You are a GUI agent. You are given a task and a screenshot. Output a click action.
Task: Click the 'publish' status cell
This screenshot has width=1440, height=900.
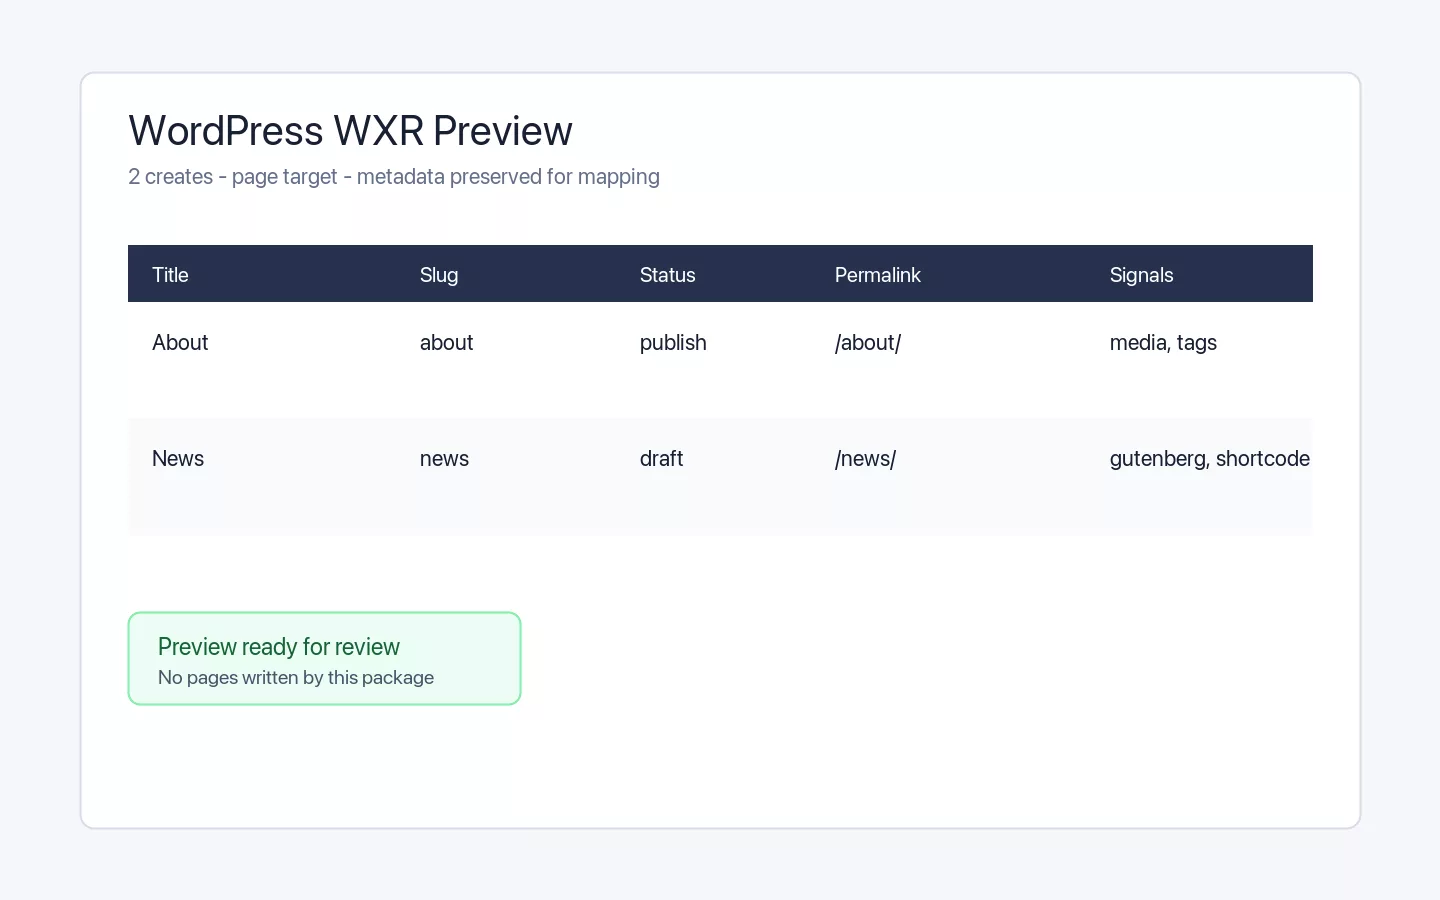point(673,343)
